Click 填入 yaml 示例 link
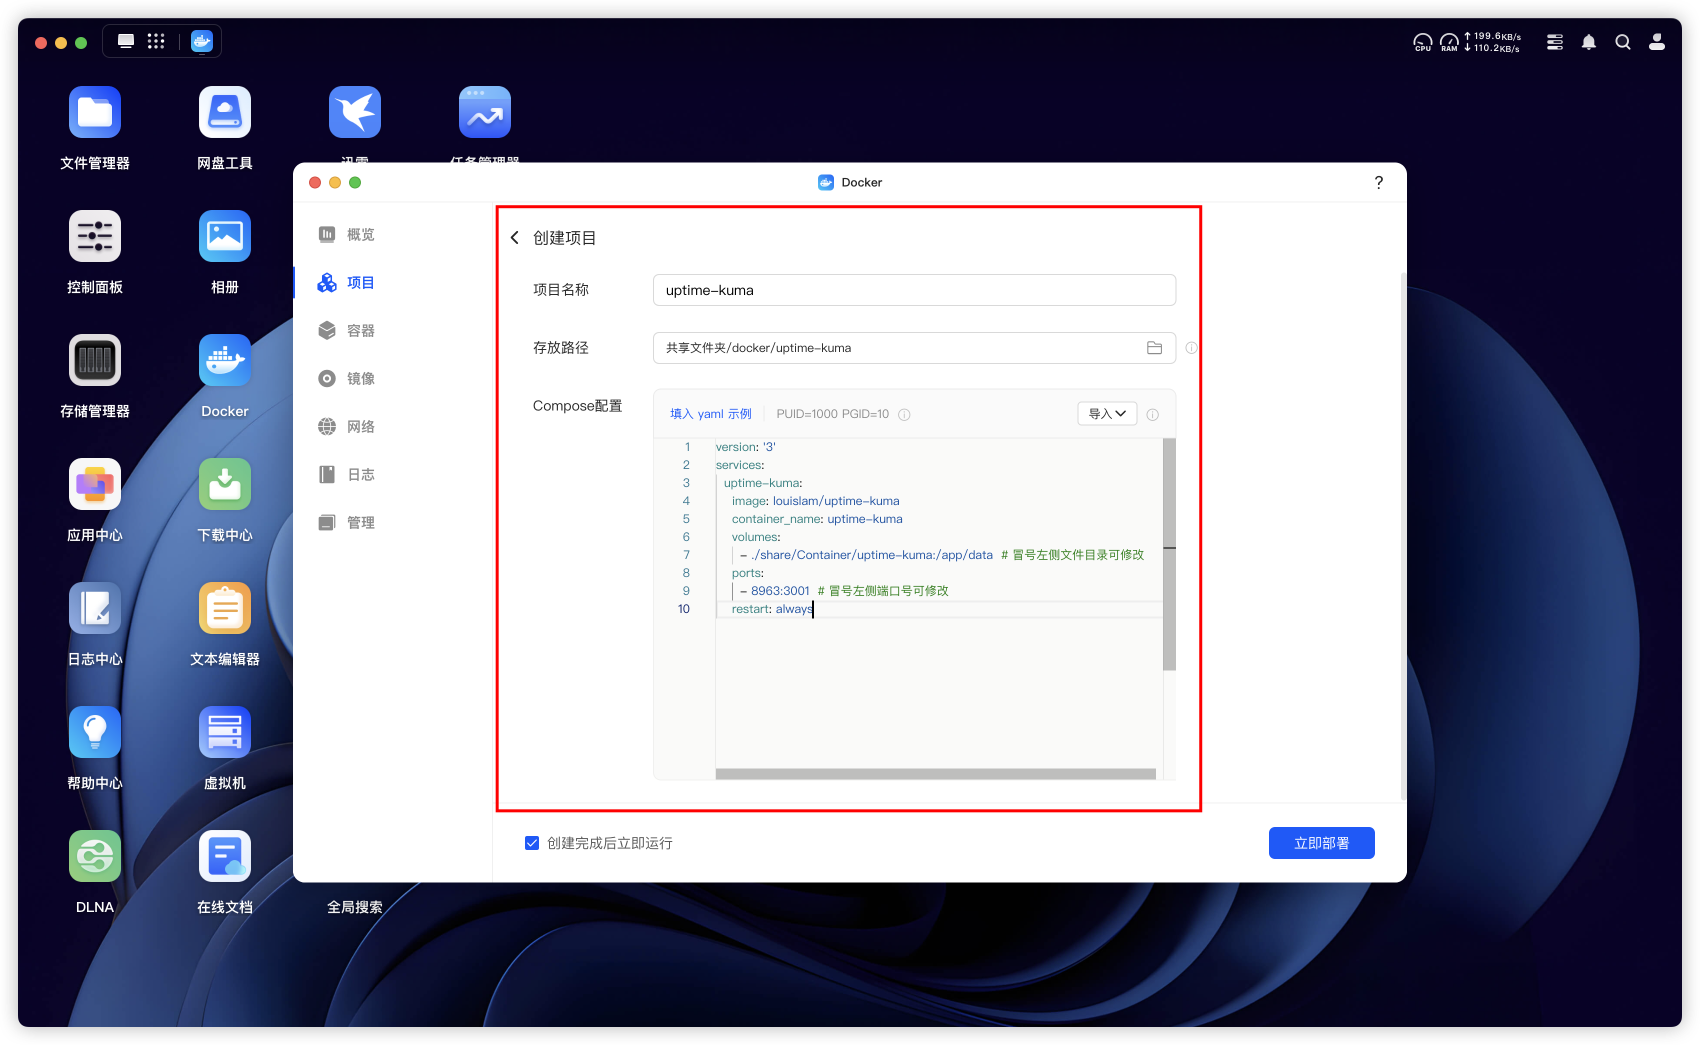1700x1045 pixels. 711,414
